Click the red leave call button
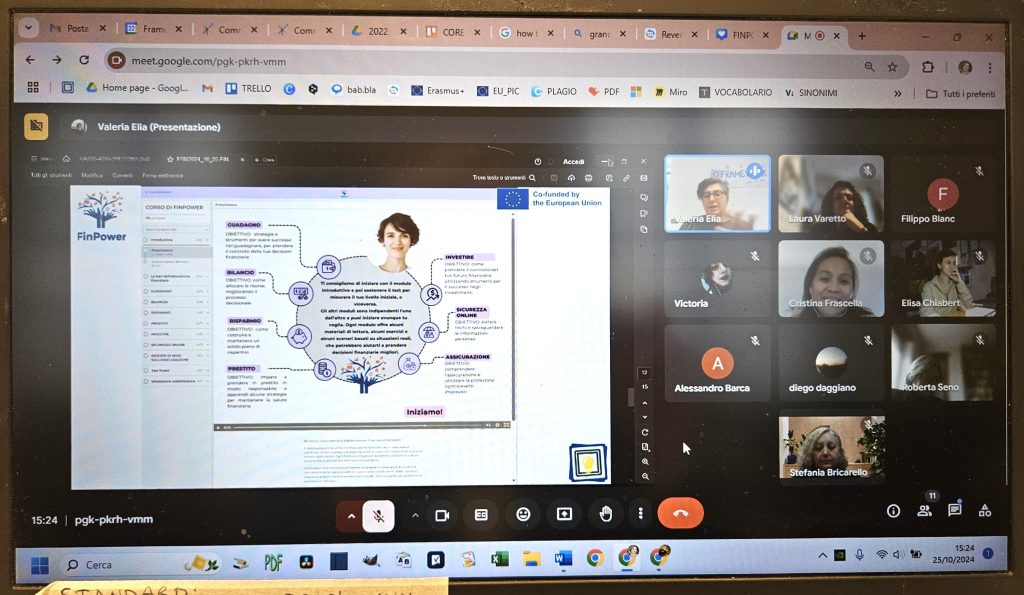Screen dimensions: 1024x595 click(x=680, y=513)
